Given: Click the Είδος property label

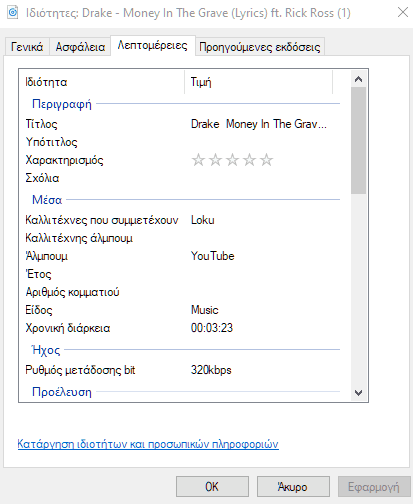Looking at the screenshot, I should tap(39, 310).
